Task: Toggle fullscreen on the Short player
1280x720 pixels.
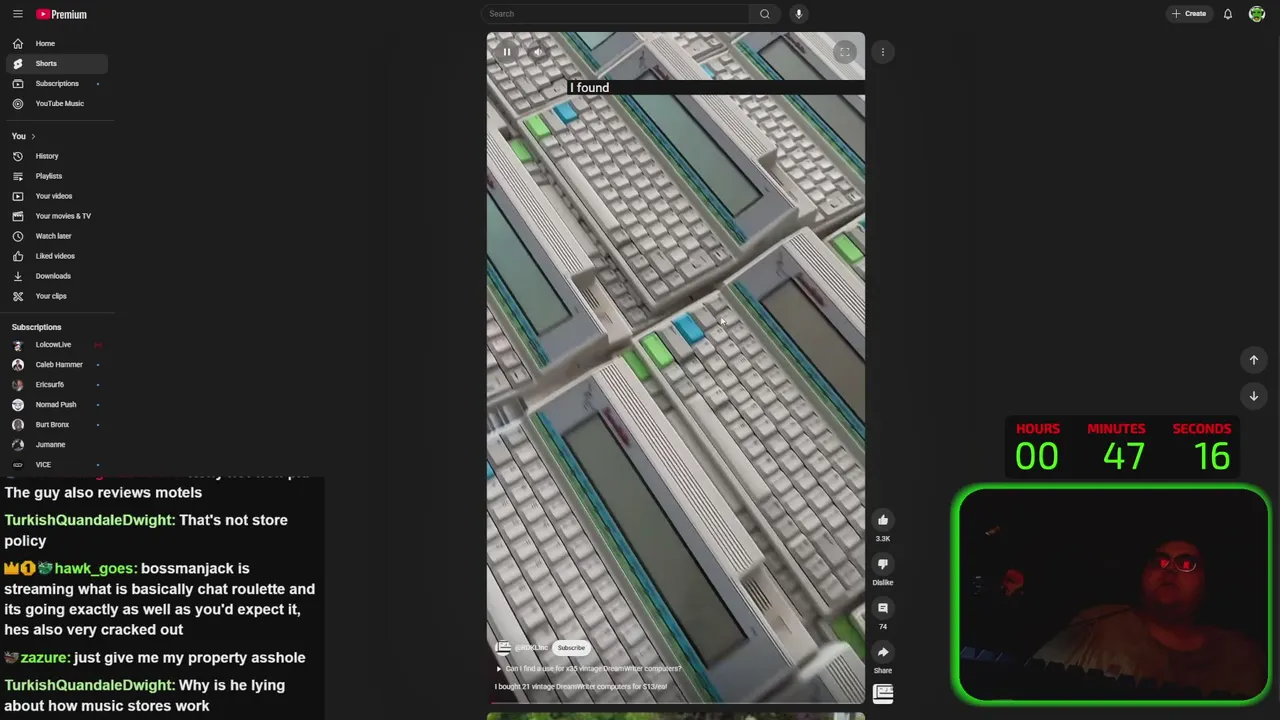Action: 845,52
